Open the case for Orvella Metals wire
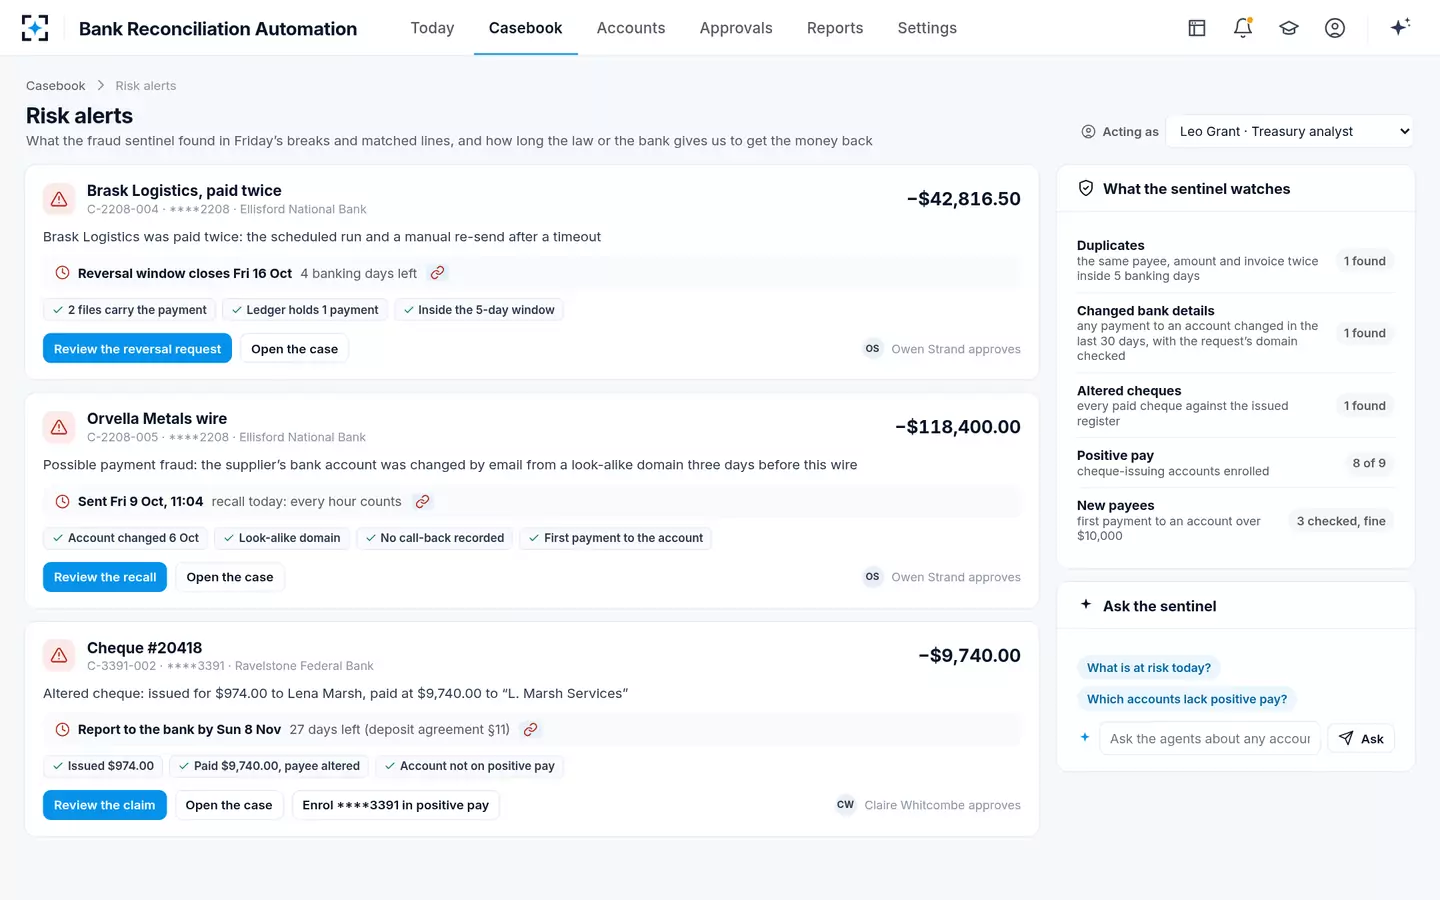Viewport: 1440px width, 900px height. pyautogui.click(x=230, y=577)
